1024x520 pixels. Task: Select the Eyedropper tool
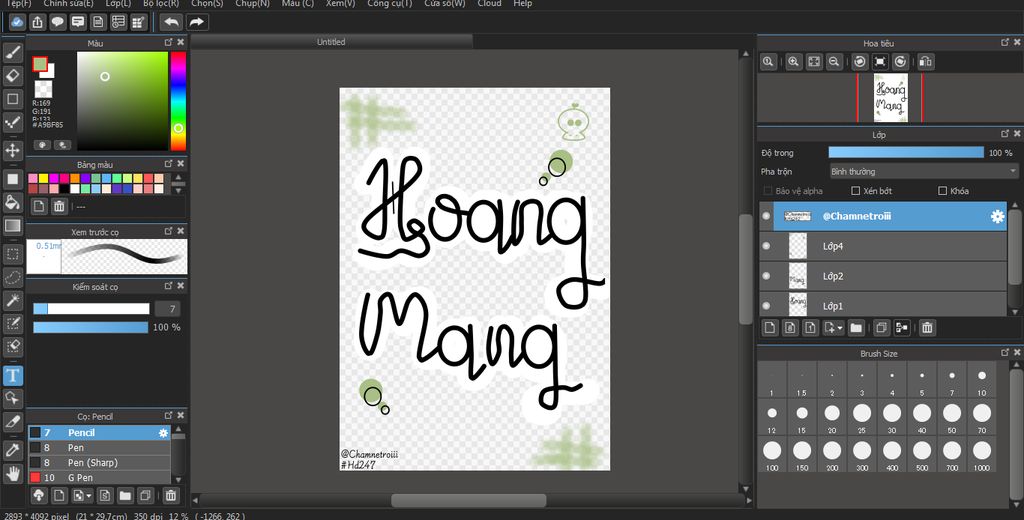click(13, 449)
